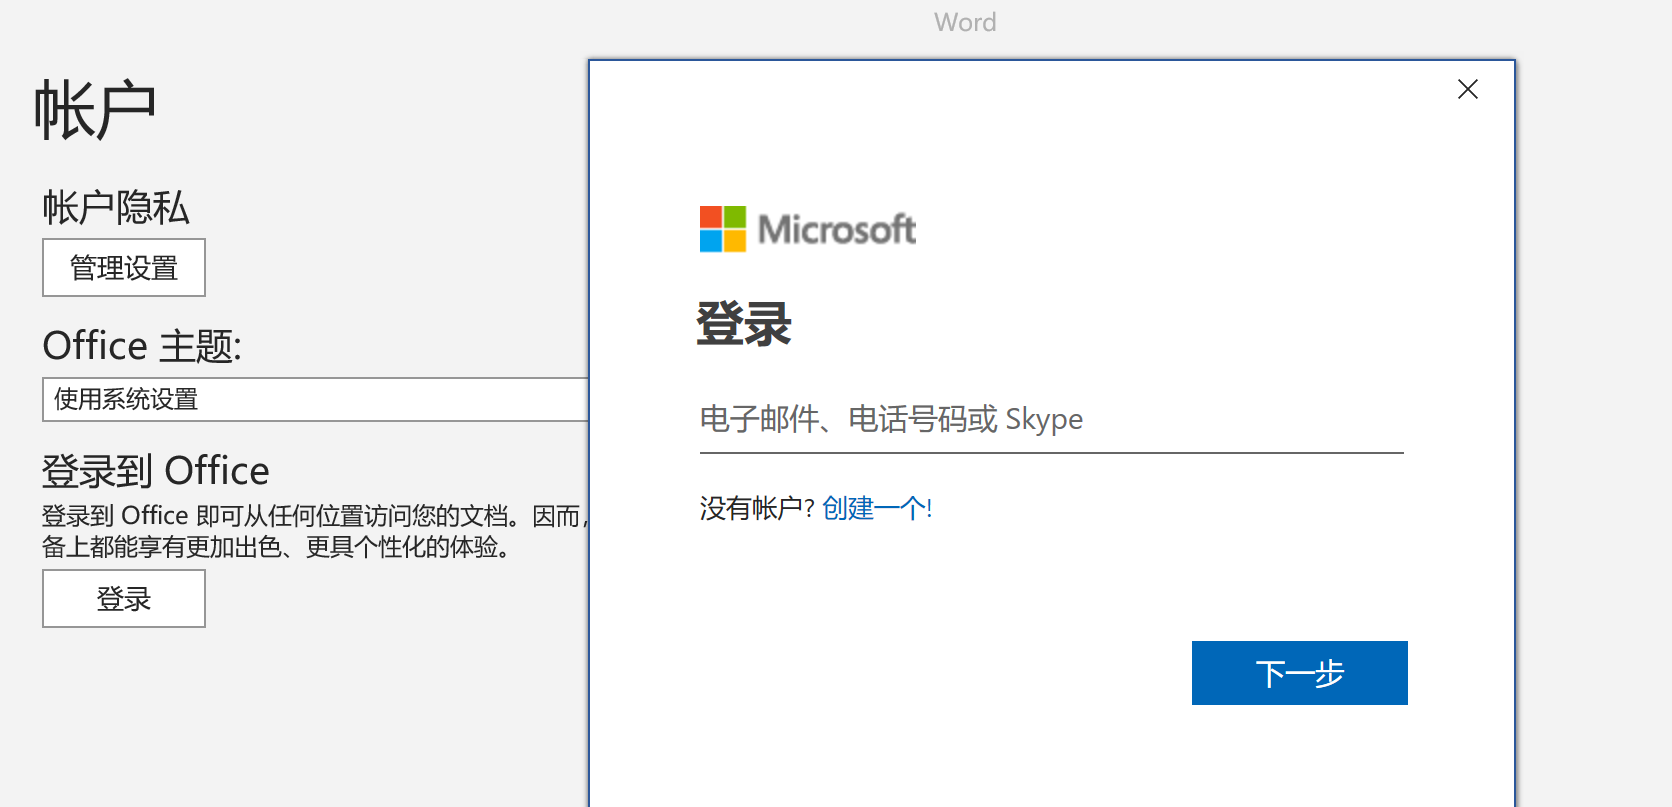
Task: Click the 登录到 Office description paragraph
Action: [315, 531]
